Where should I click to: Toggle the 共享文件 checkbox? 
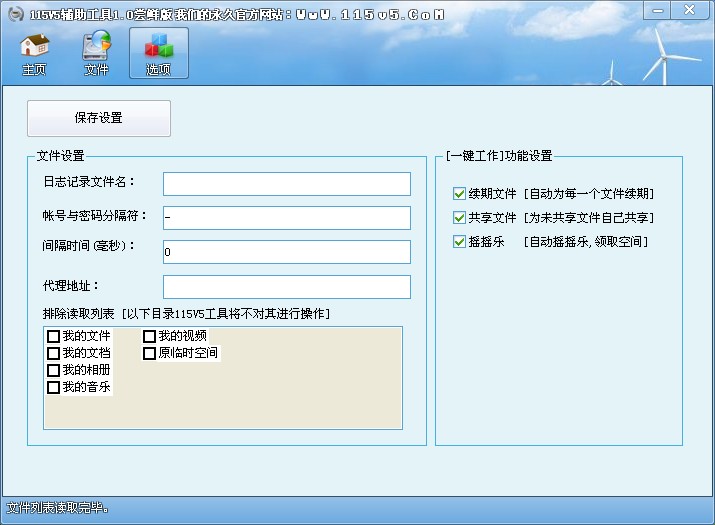pyautogui.click(x=459, y=218)
